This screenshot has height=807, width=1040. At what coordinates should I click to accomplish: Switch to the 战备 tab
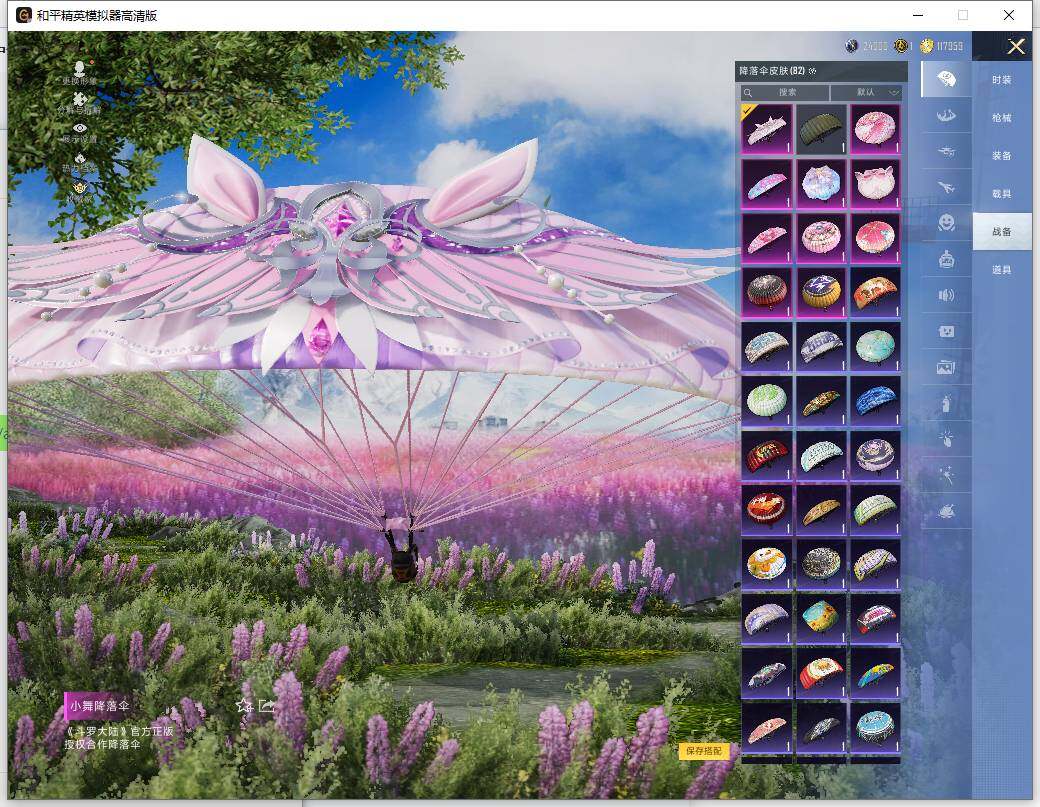1002,231
